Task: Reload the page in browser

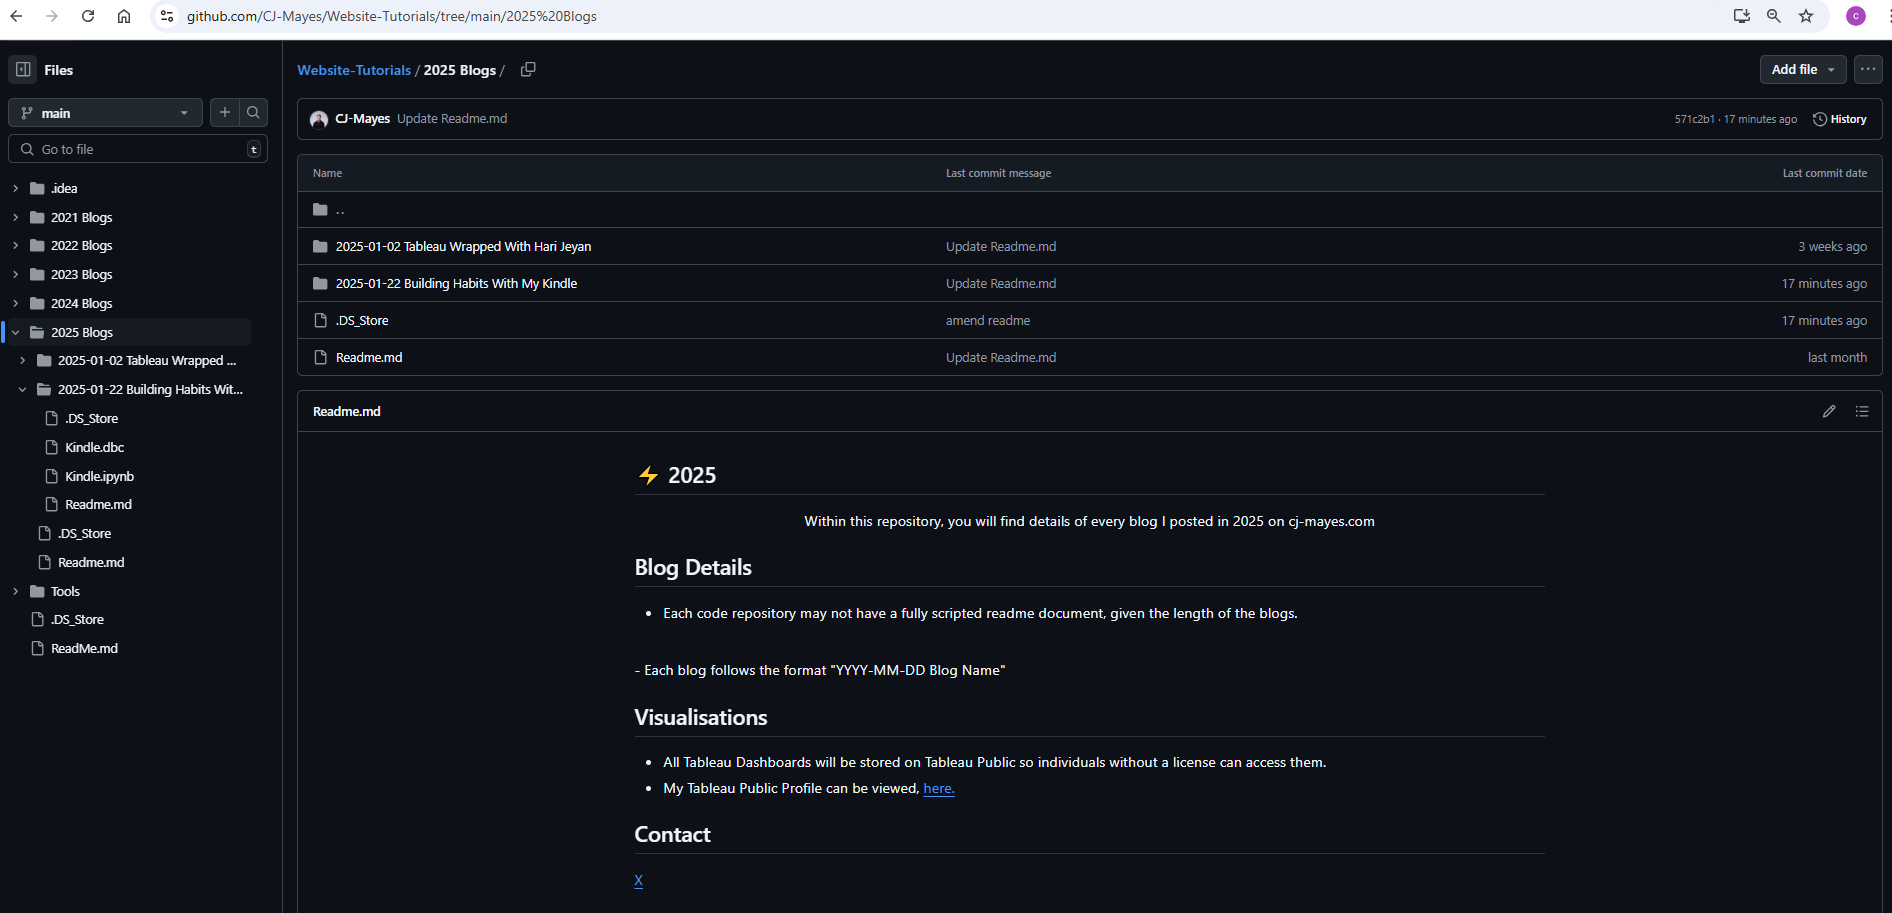Action: 88,16
